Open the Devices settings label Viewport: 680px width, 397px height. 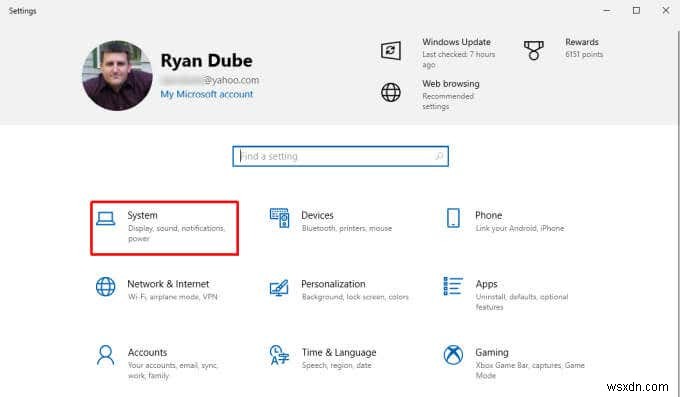click(x=317, y=215)
